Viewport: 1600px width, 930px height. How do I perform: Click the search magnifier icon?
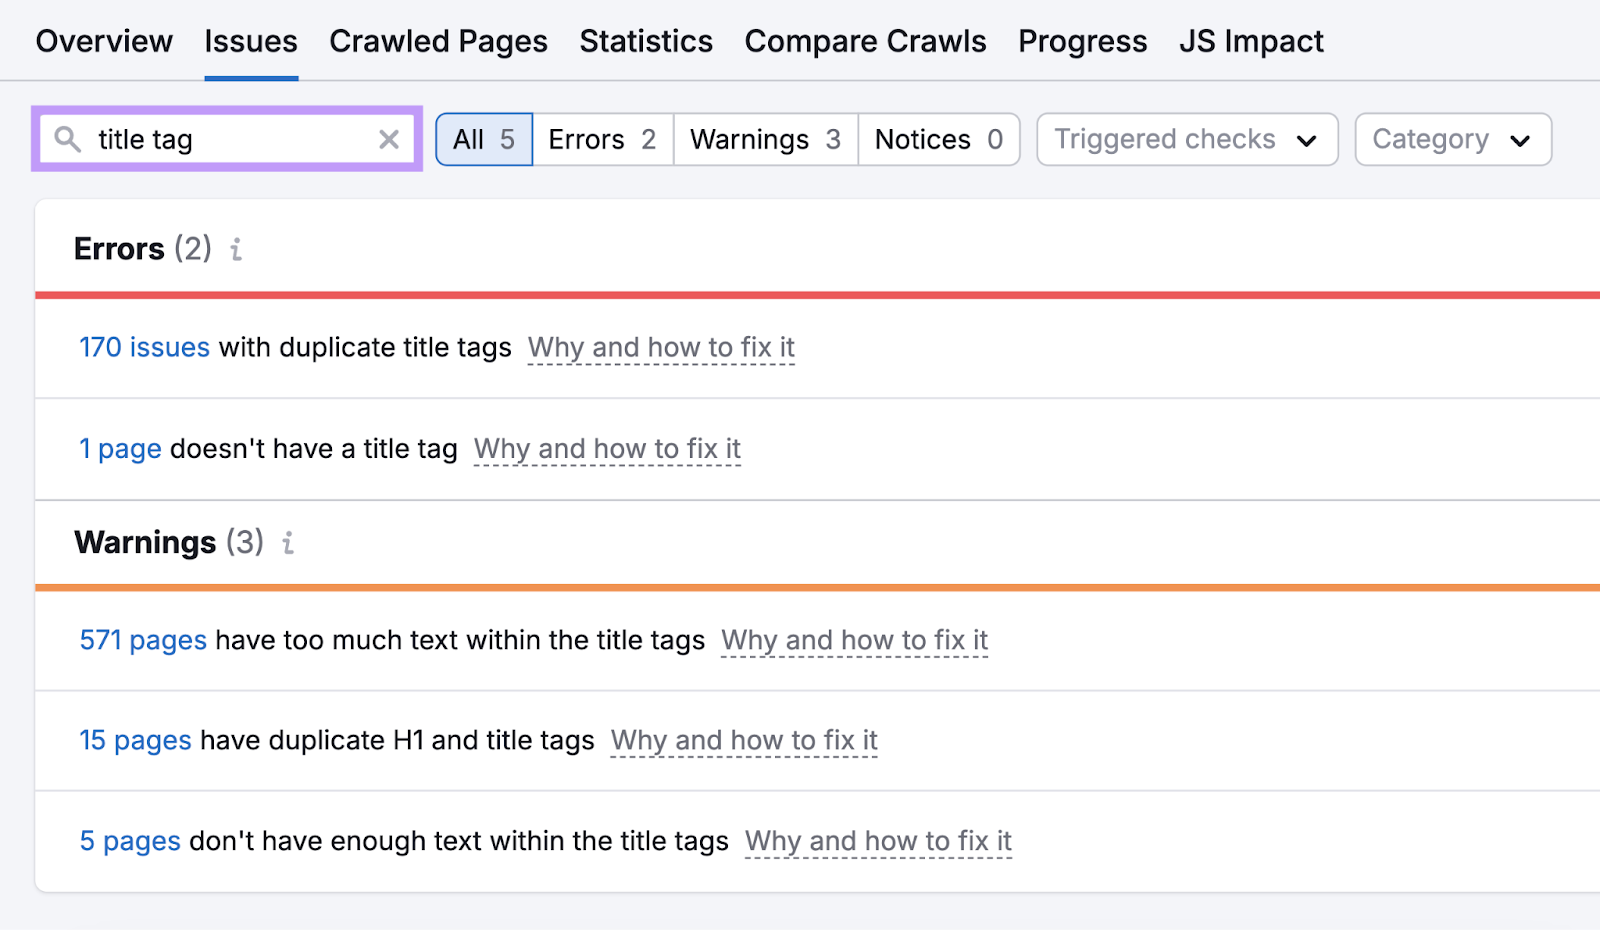coord(67,139)
